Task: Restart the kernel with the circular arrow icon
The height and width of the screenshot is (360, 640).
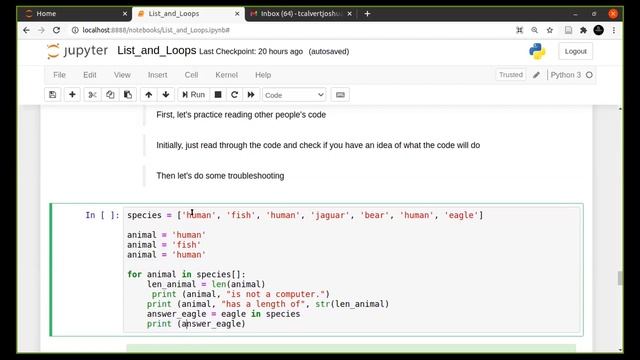Action: [x=234, y=95]
